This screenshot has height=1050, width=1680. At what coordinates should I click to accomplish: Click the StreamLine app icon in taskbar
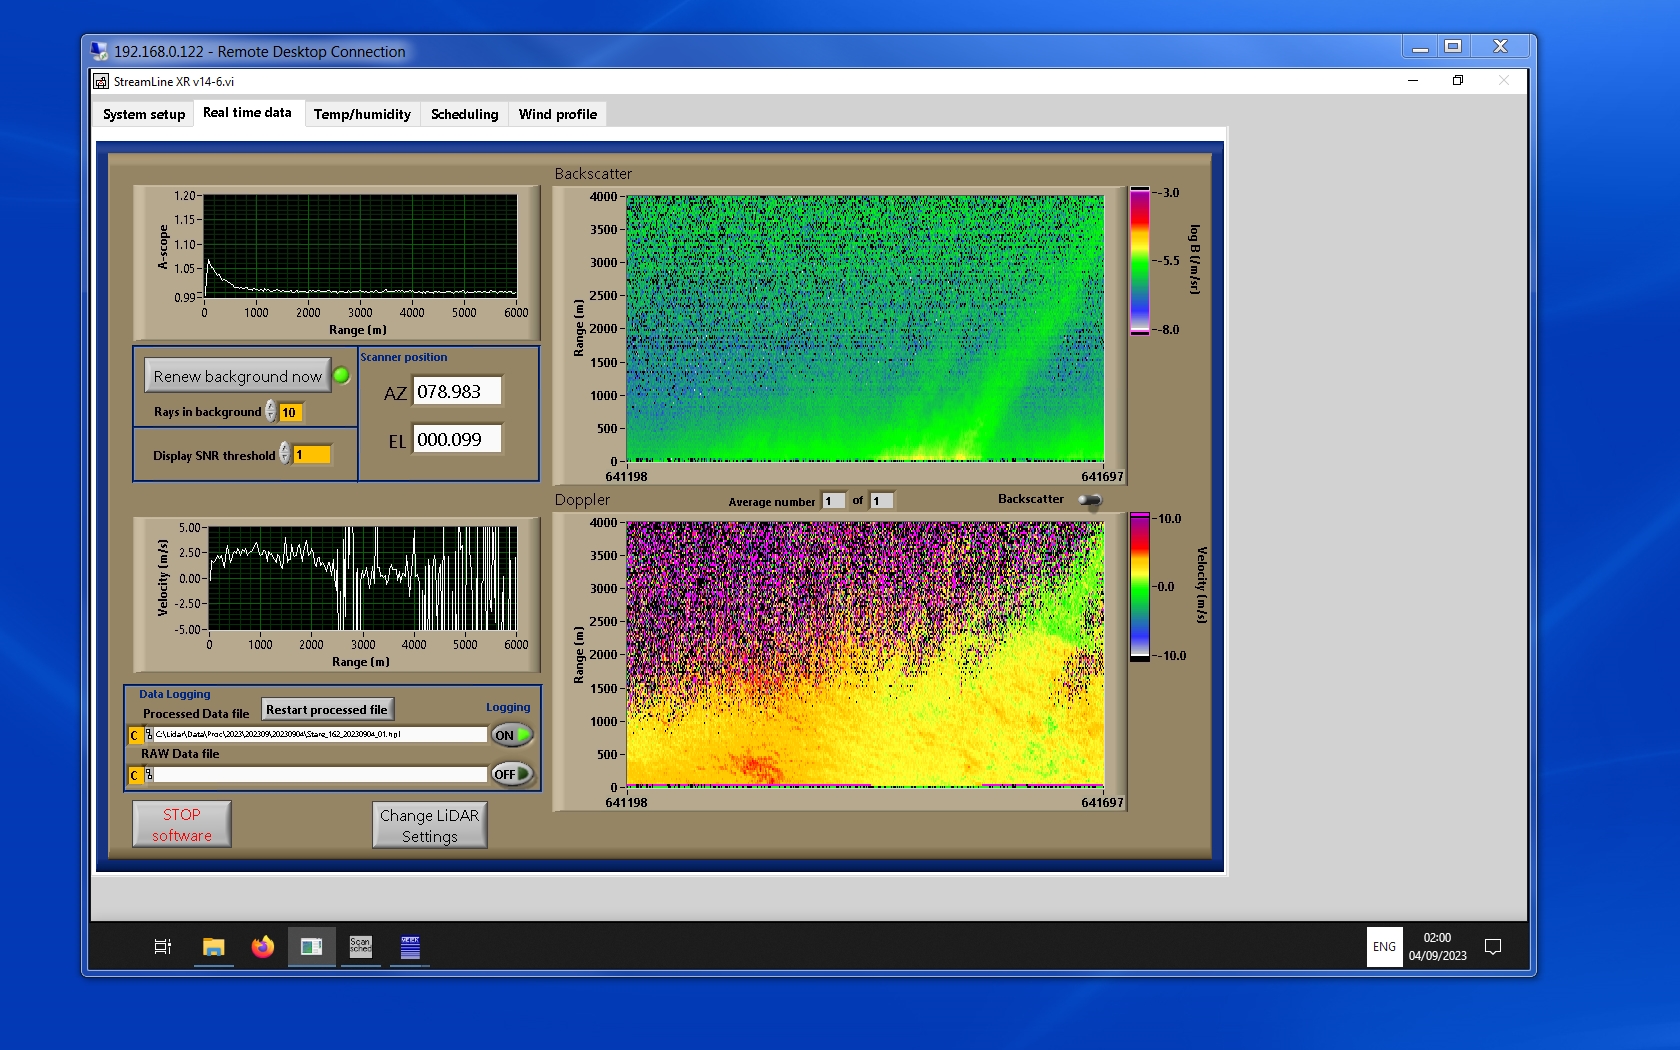(311, 946)
